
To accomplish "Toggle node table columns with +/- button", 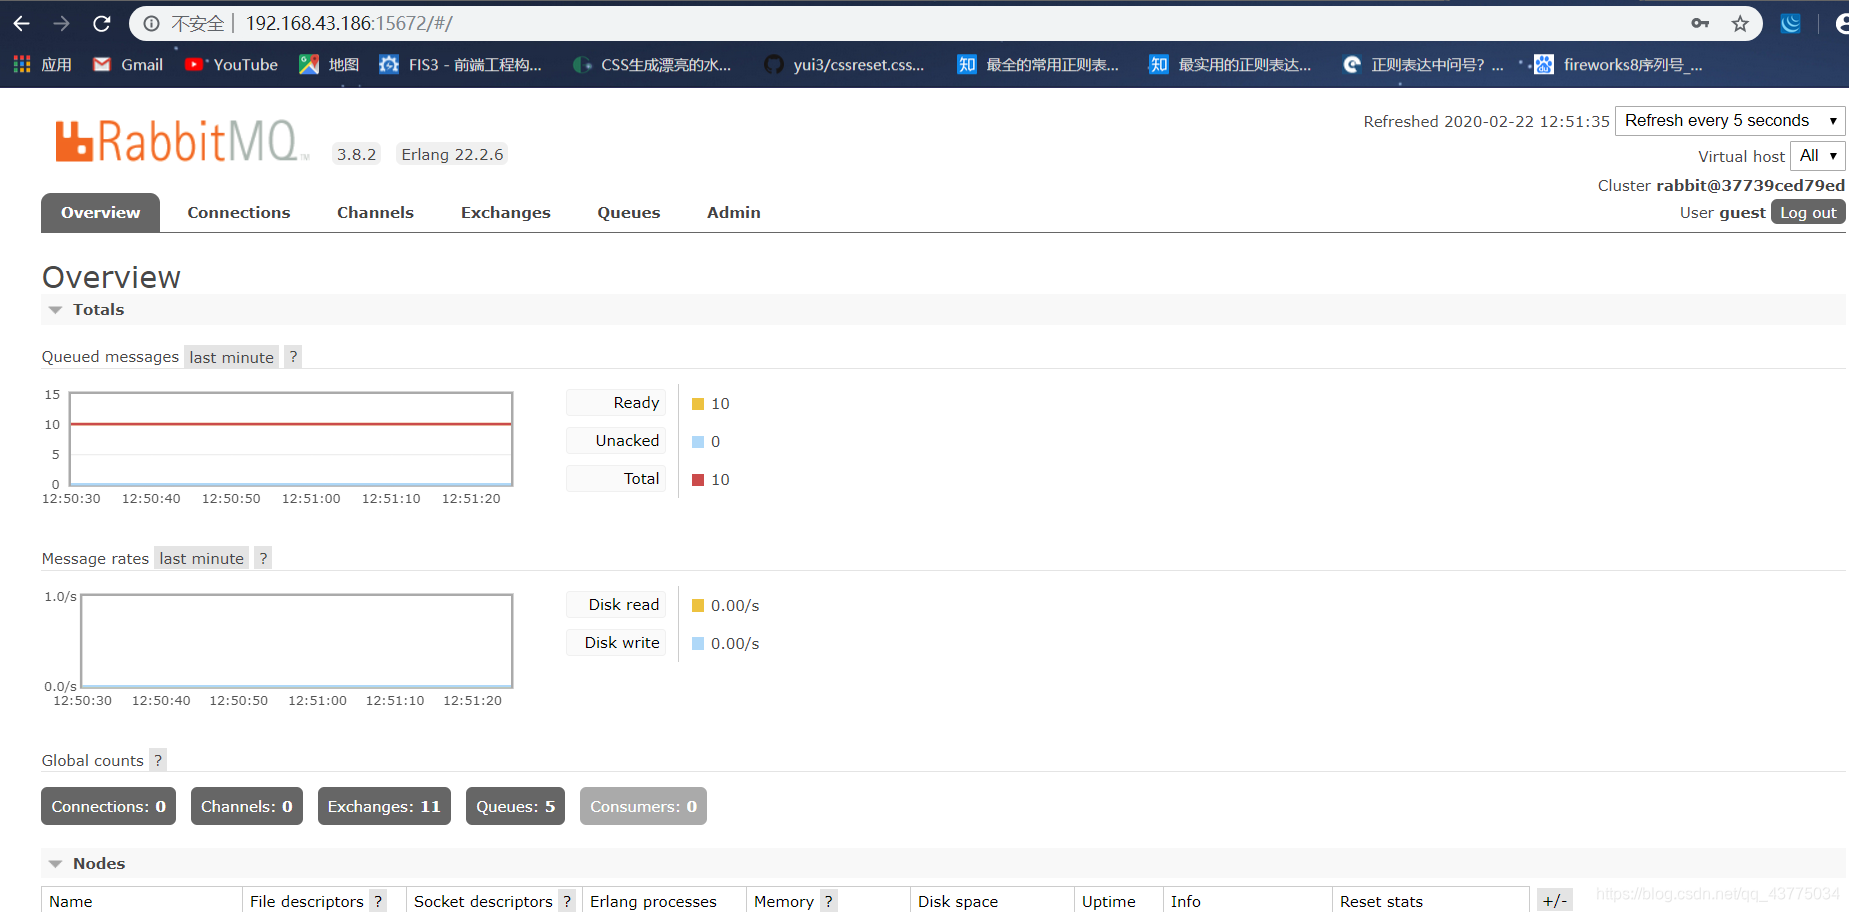I will [x=1554, y=900].
